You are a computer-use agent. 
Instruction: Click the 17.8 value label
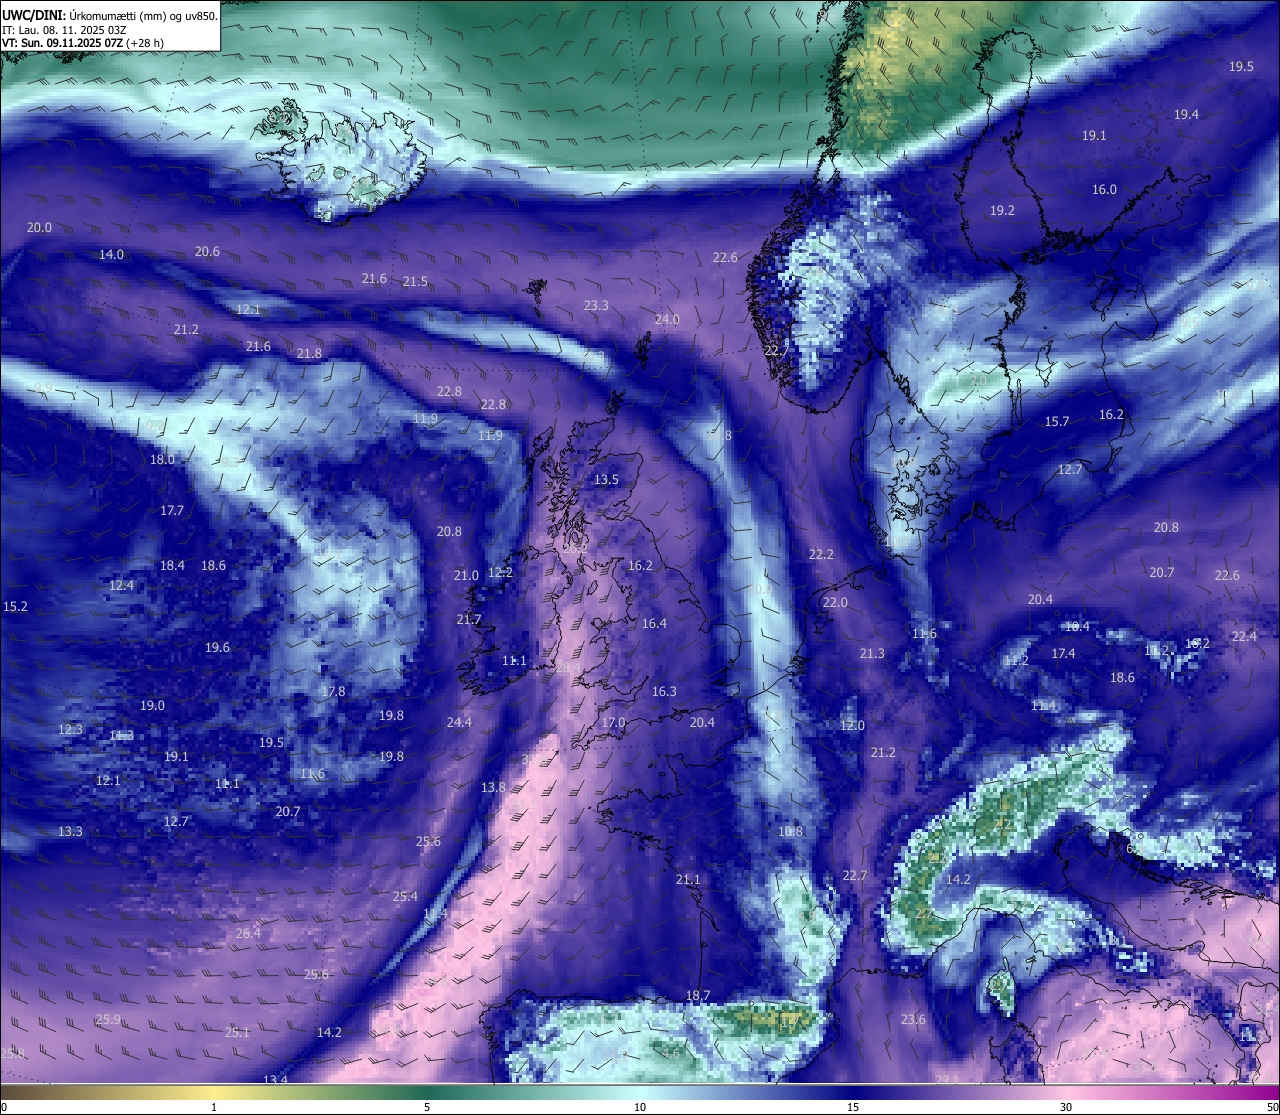[333, 692]
